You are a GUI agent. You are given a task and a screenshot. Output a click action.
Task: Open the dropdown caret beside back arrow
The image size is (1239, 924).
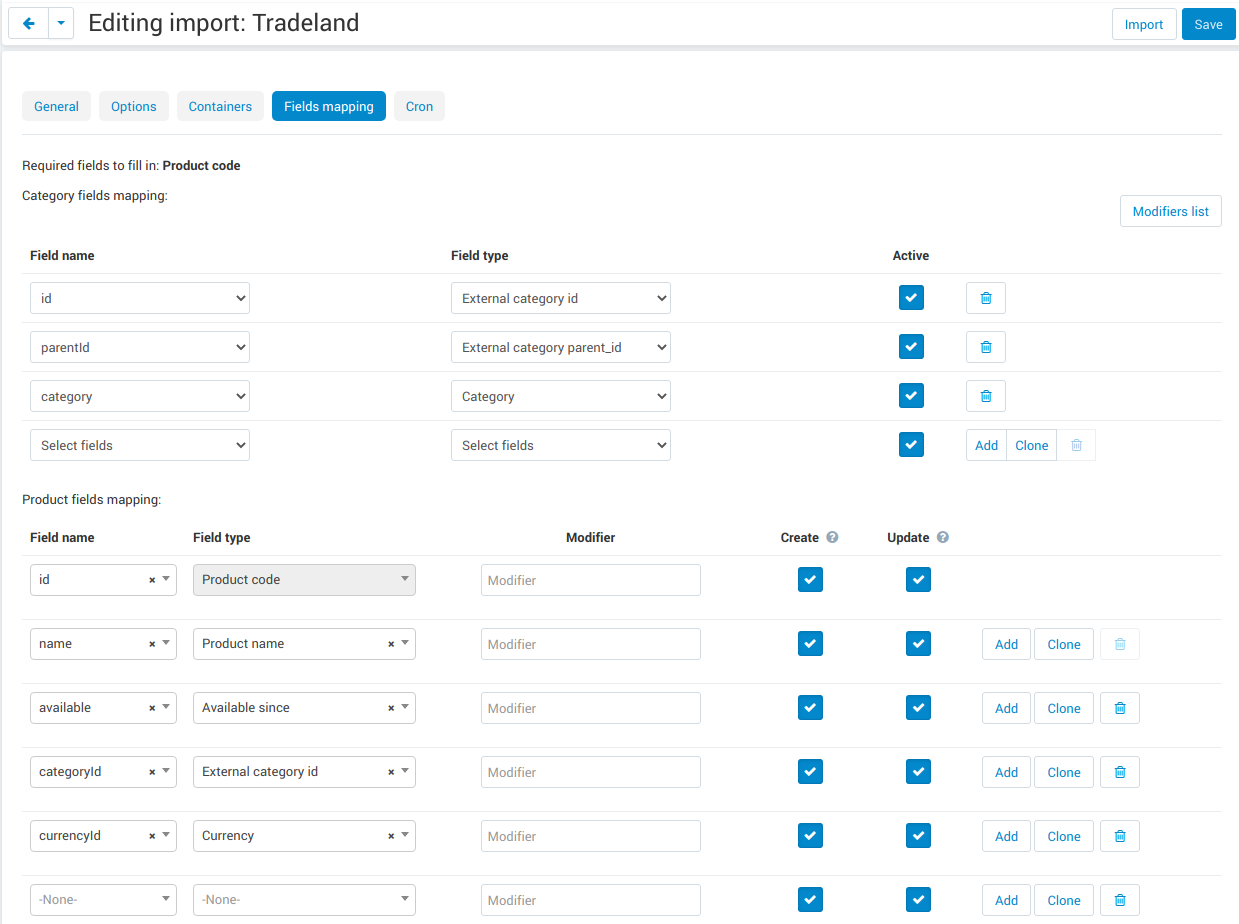(61, 24)
